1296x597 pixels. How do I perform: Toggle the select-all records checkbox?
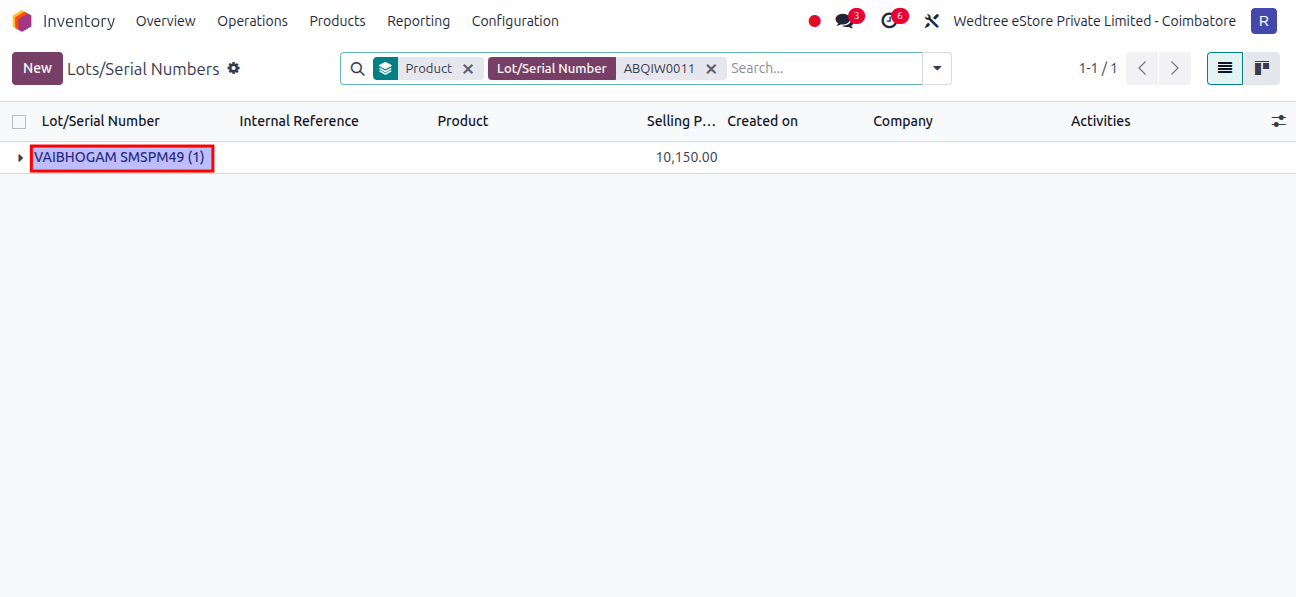(x=17, y=120)
